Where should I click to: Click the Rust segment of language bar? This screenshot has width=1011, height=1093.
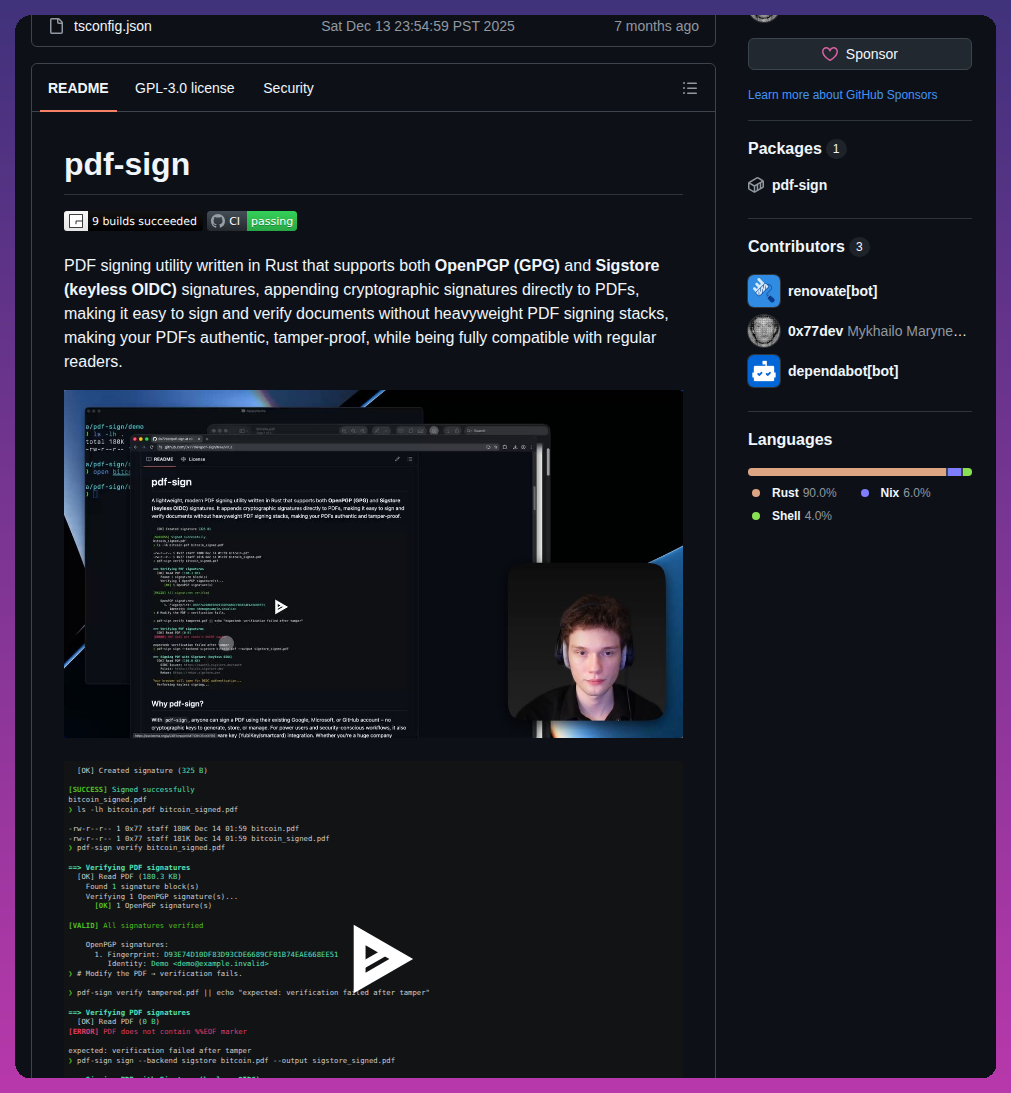(x=847, y=473)
